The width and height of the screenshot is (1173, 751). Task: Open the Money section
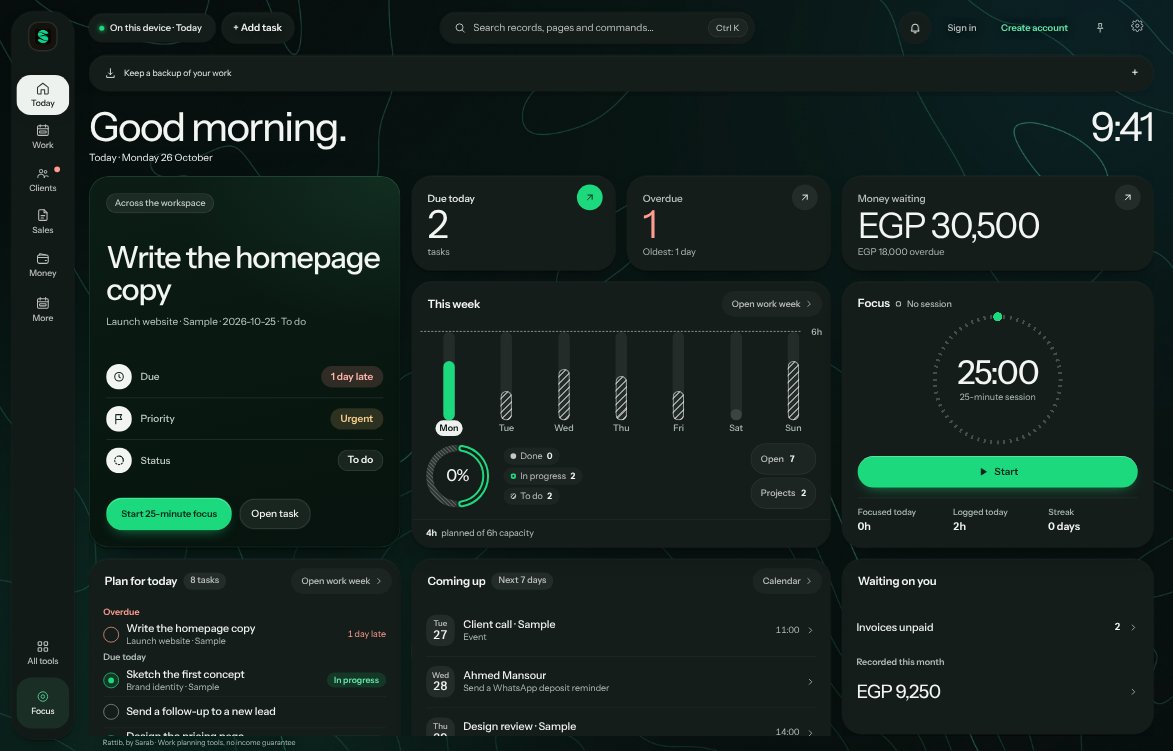pos(43,265)
